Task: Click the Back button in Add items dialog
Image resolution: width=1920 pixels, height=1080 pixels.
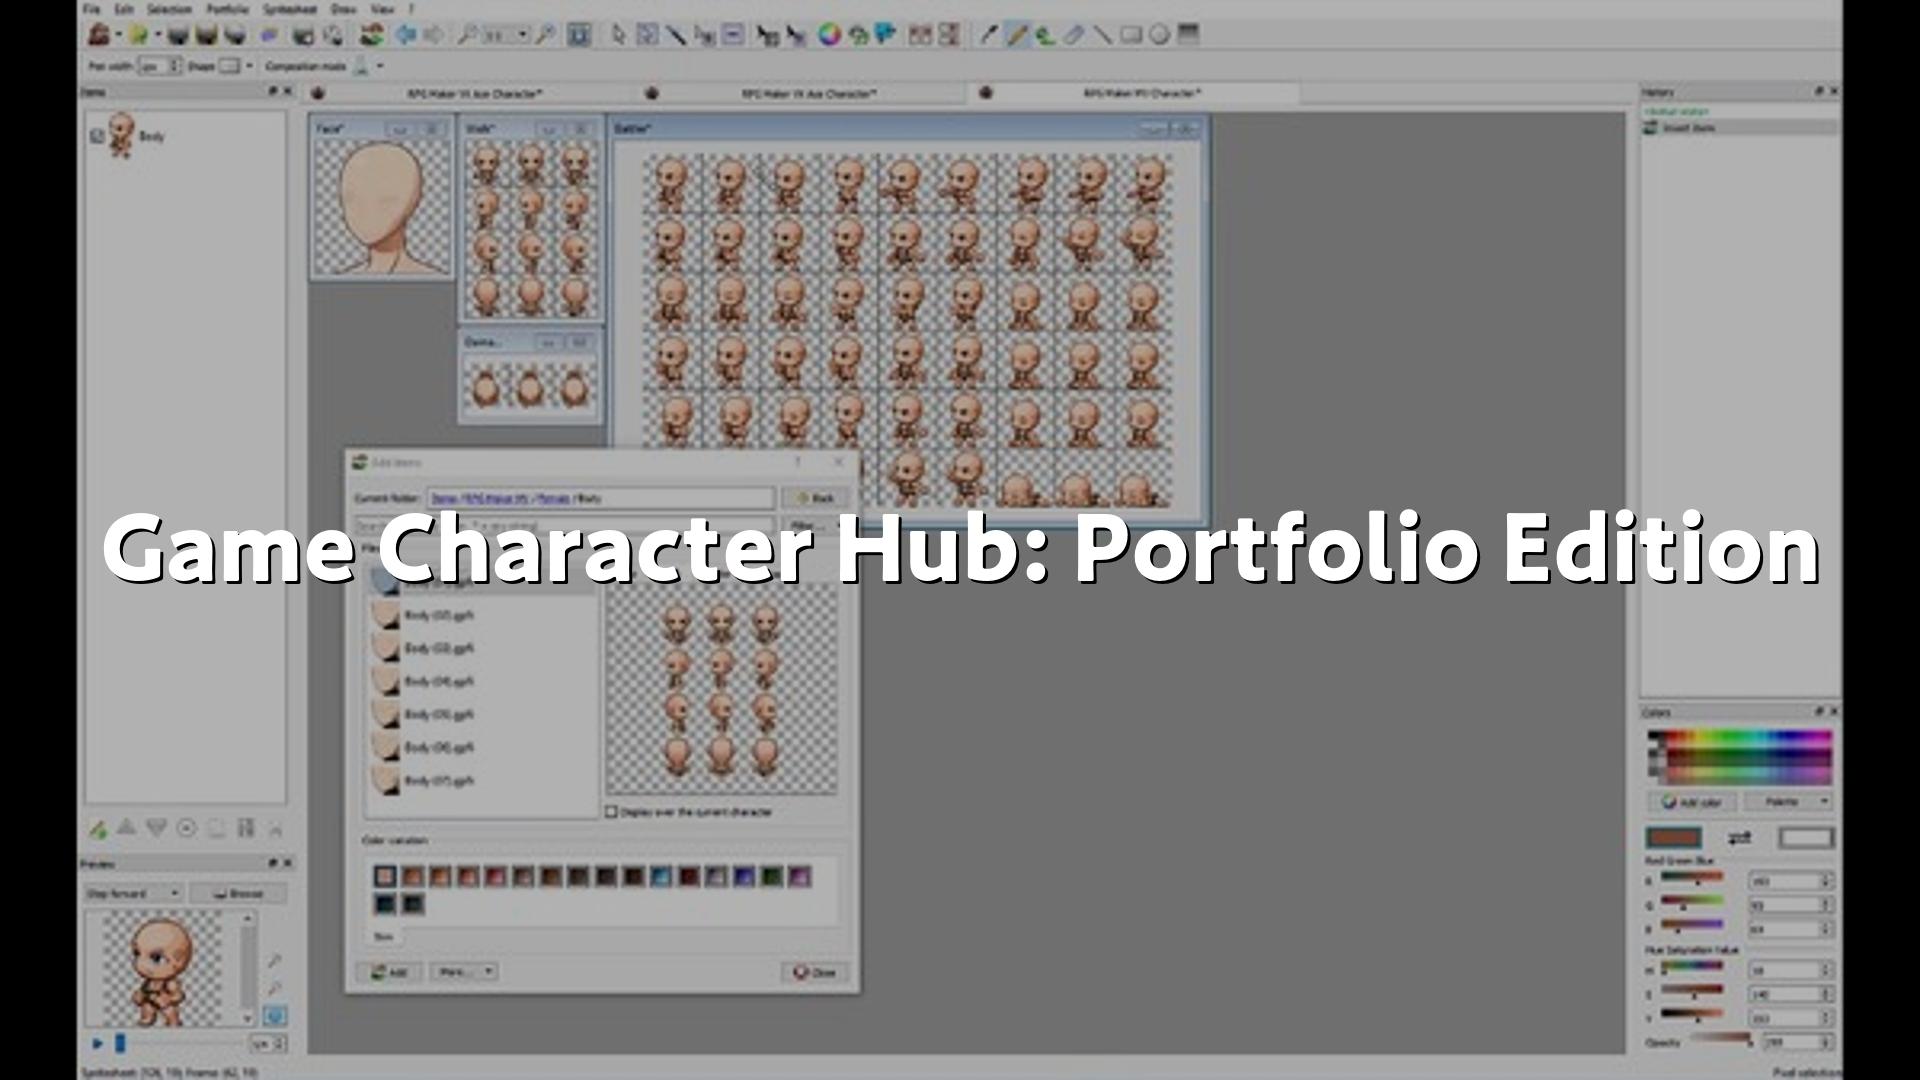Action: (815, 498)
